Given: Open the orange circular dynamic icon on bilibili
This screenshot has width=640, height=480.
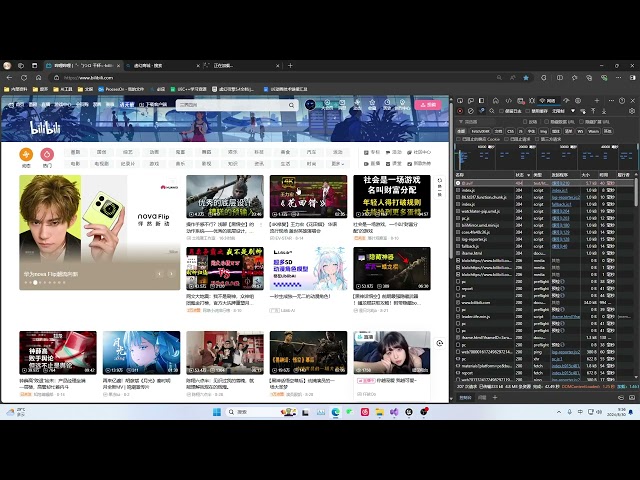Looking at the screenshot, I should click(26, 155).
